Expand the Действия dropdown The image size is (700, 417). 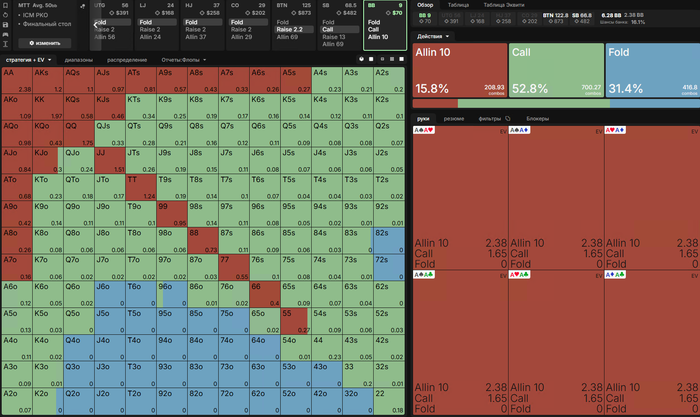coord(433,36)
